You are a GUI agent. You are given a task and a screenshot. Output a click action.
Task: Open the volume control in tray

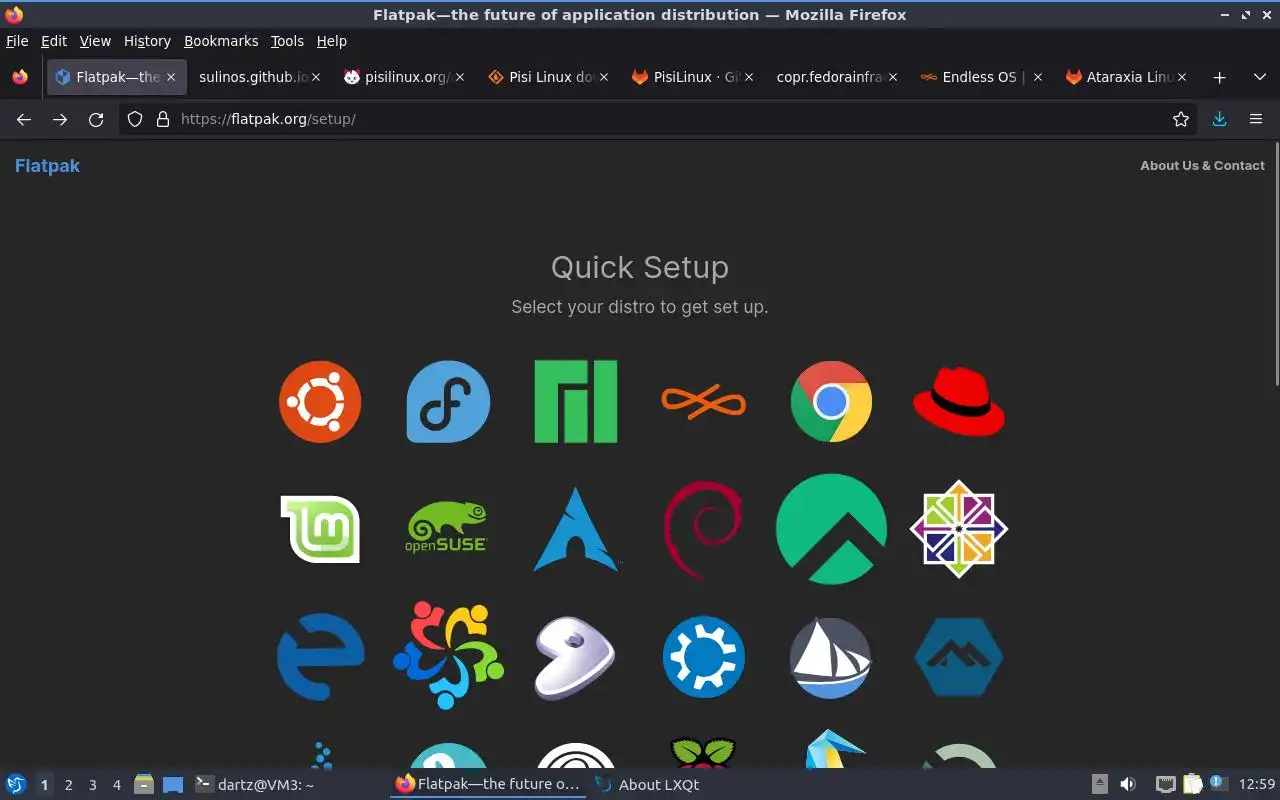pos(1128,784)
